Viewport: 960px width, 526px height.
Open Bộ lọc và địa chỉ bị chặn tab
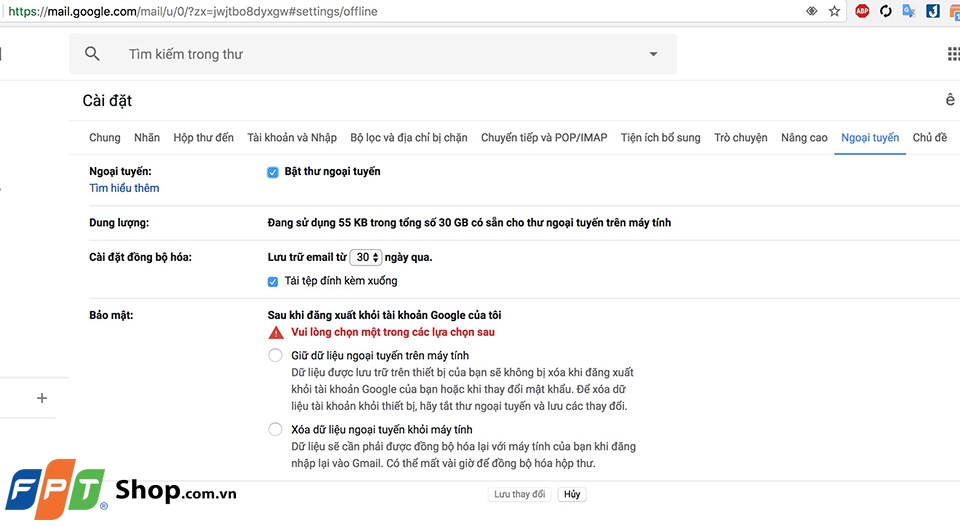[x=409, y=138]
